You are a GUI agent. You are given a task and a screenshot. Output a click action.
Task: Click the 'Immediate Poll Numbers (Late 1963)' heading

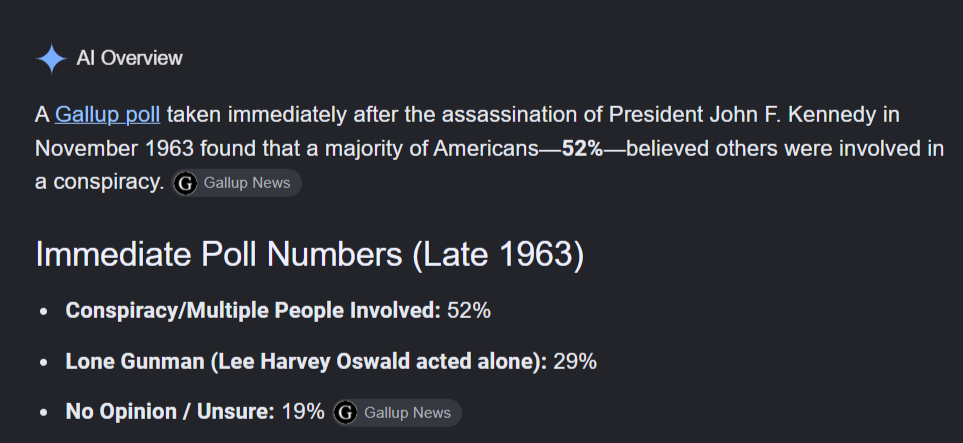(310, 254)
